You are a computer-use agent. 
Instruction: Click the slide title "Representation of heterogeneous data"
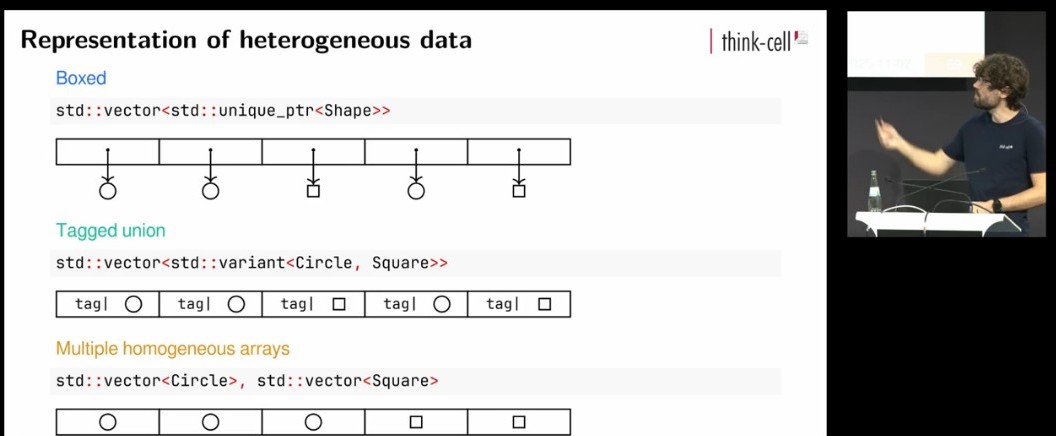click(246, 41)
